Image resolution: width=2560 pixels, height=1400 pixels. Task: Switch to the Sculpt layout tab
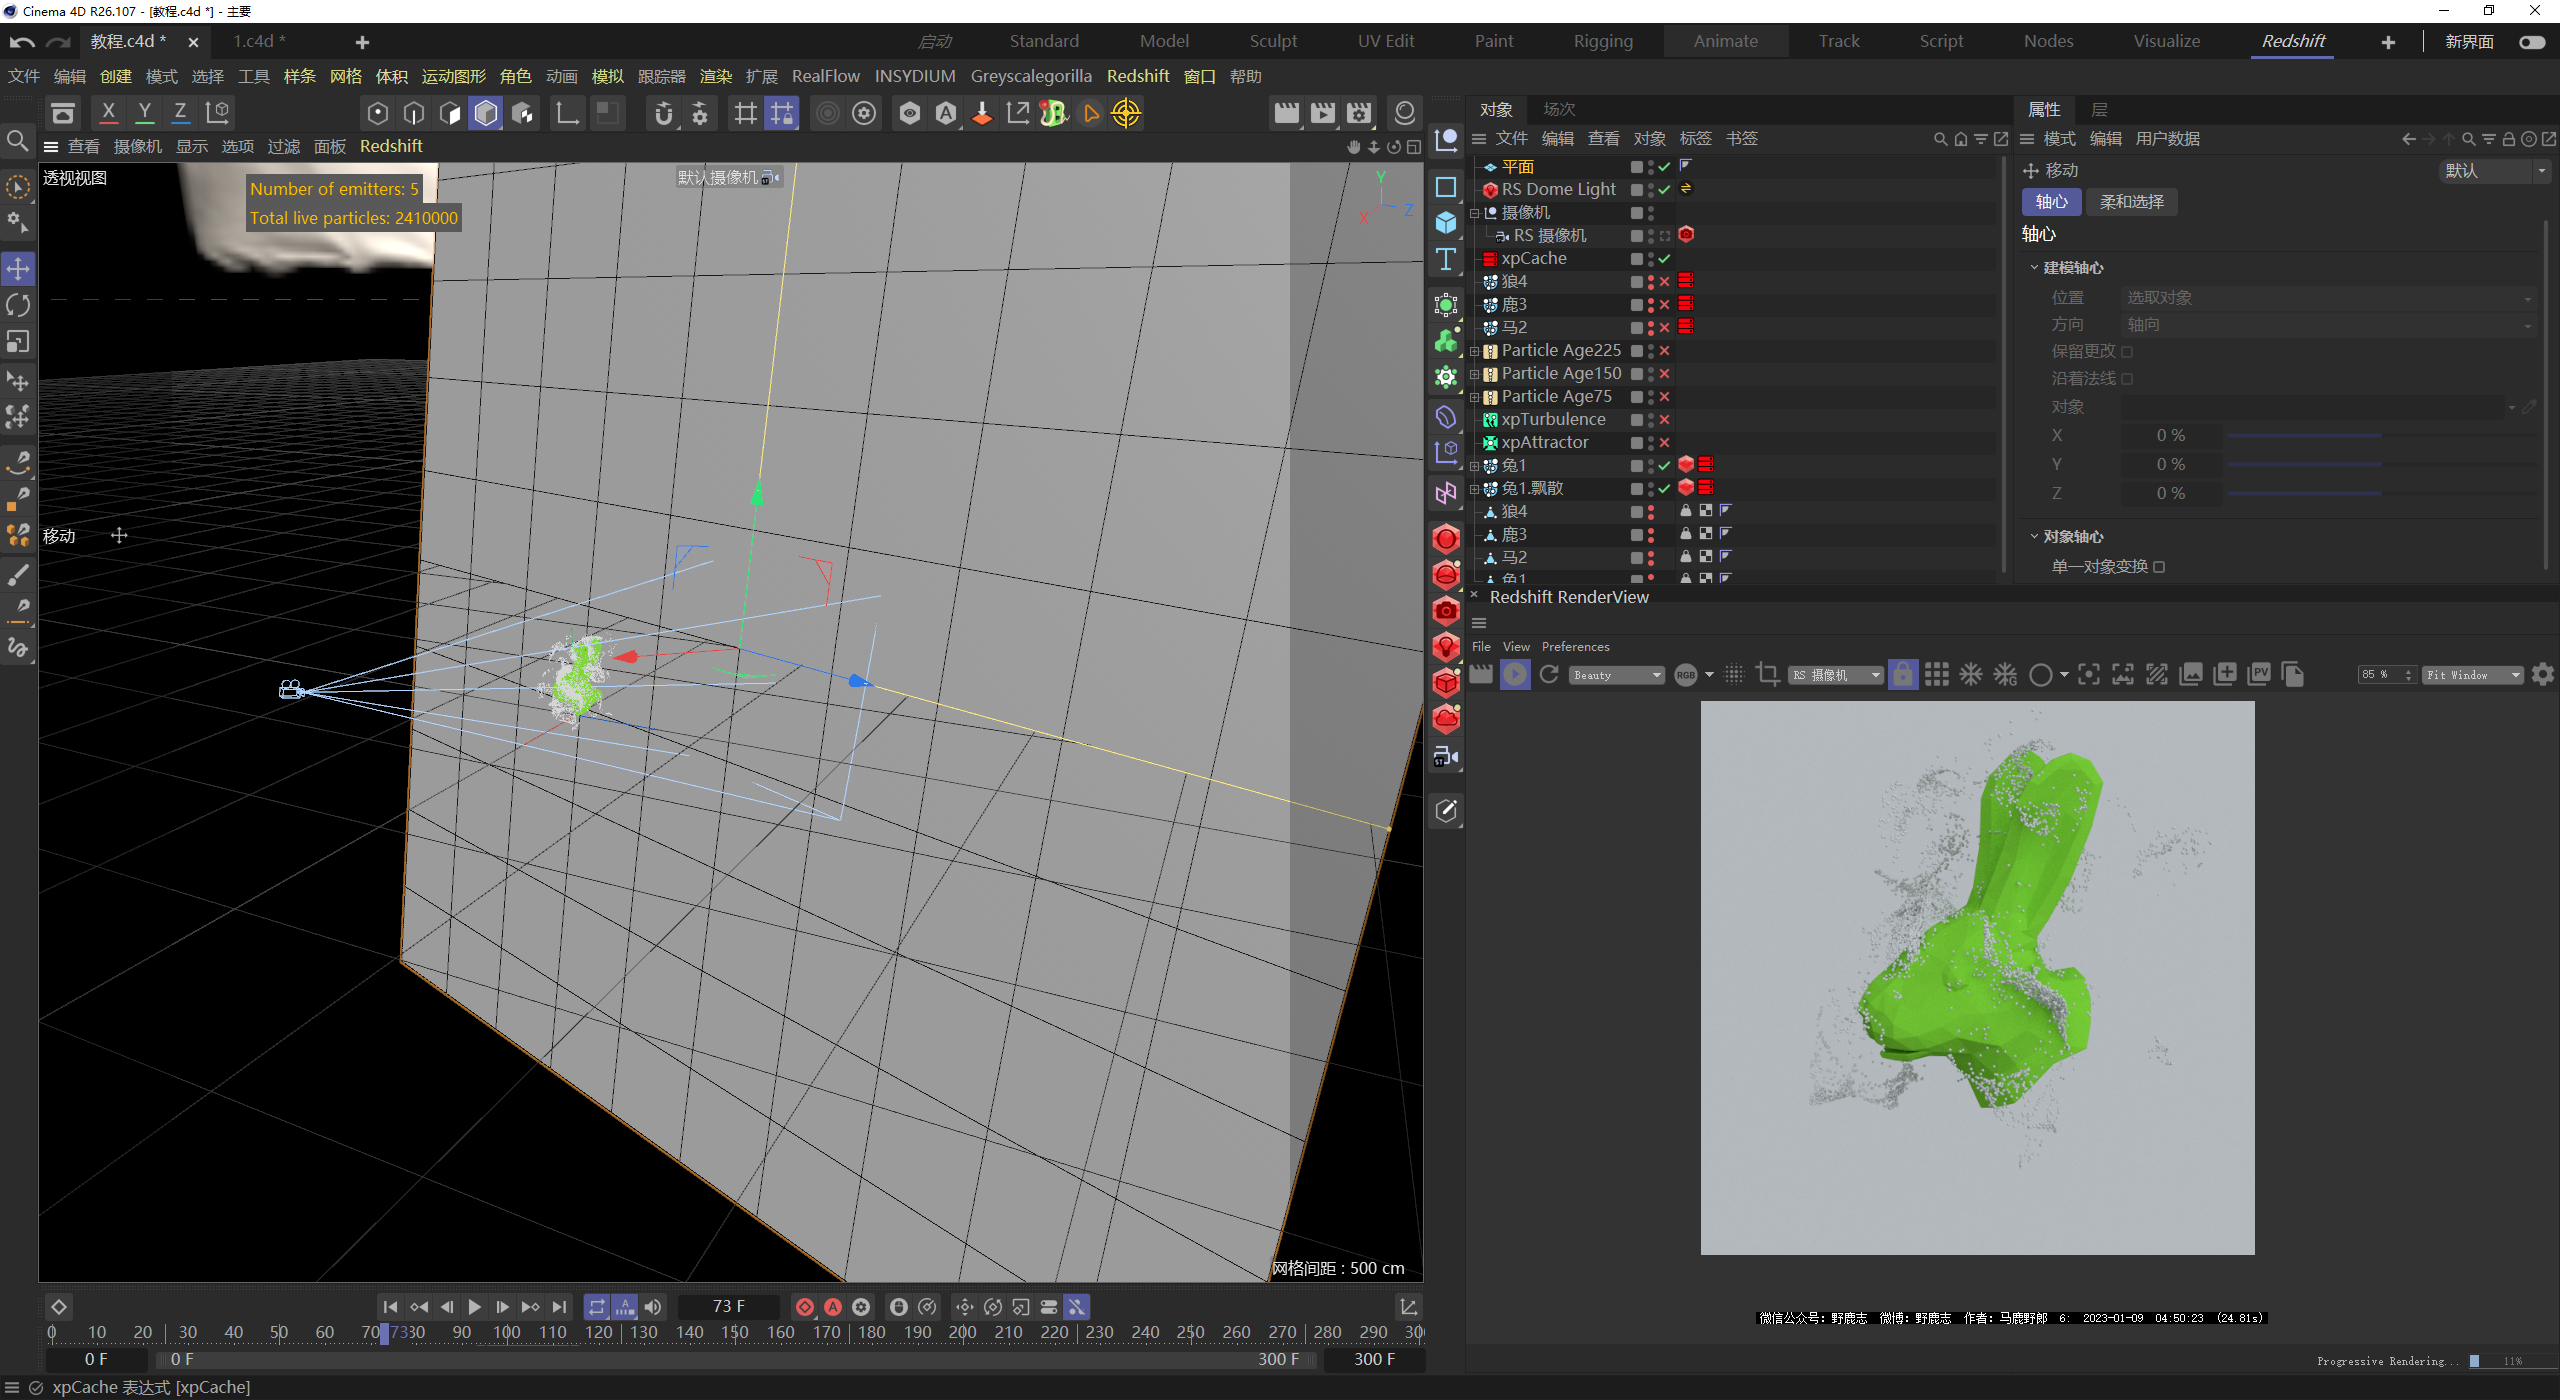point(1272,41)
